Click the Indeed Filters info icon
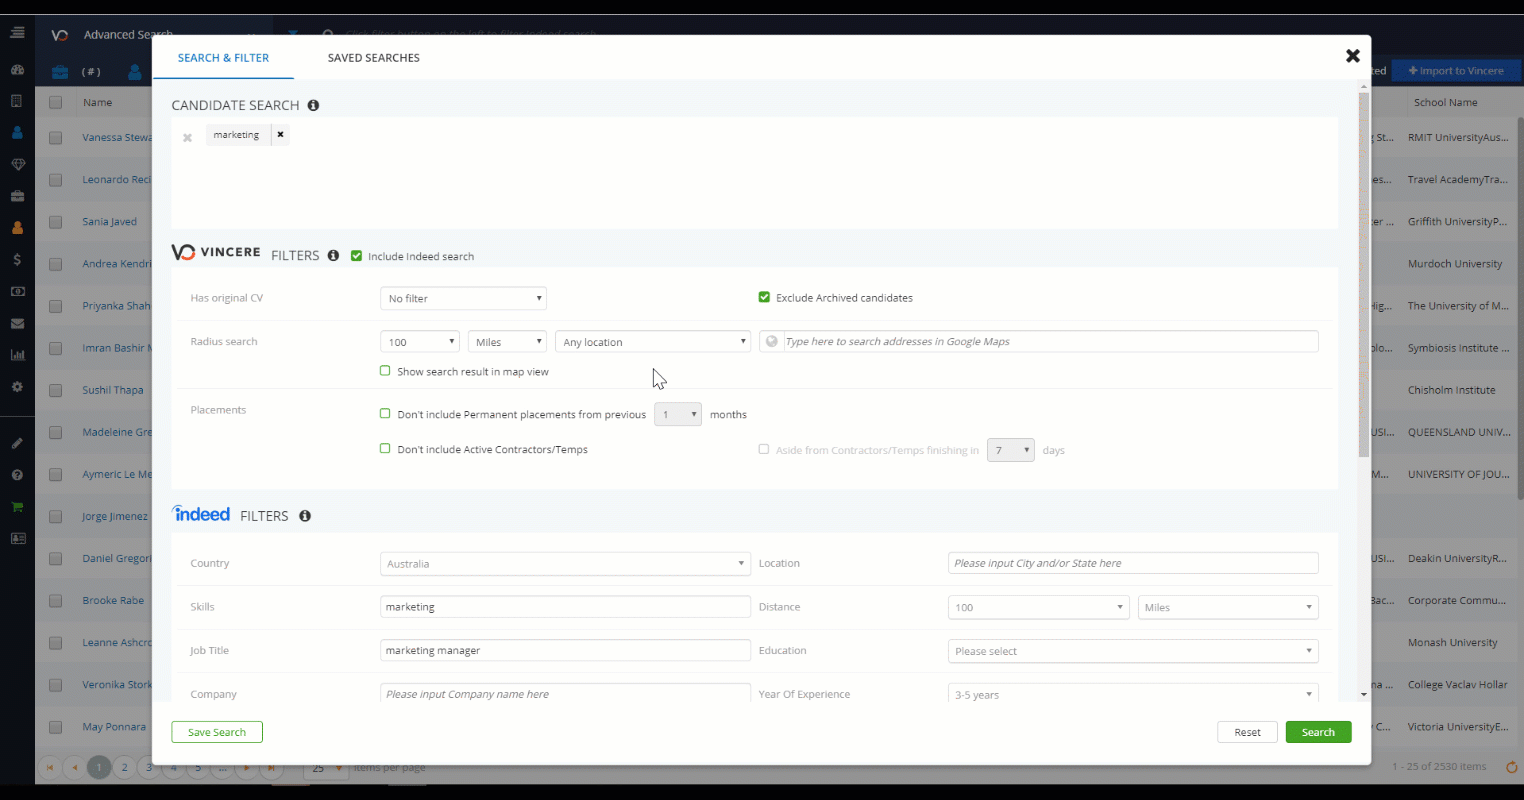The height and width of the screenshot is (800, 1524). coord(305,516)
